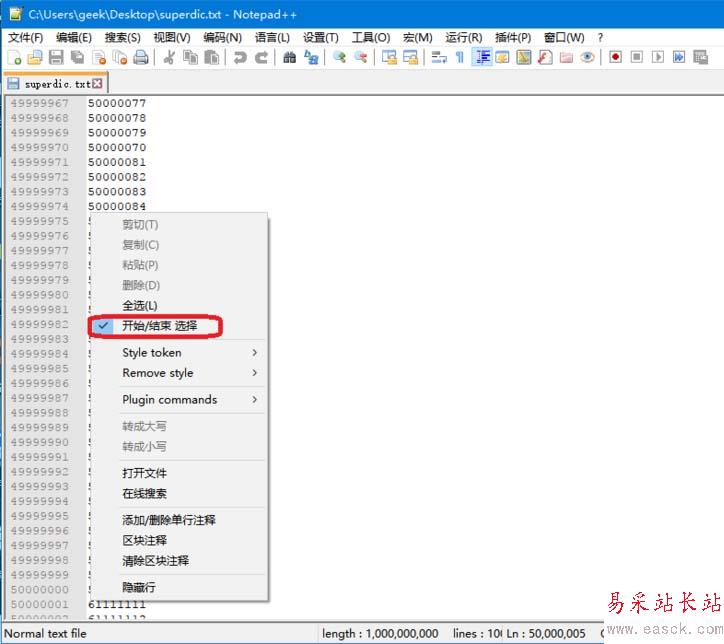Screen dimensions: 724x644
Task: Click the Save file floppy icon
Action: [56, 58]
